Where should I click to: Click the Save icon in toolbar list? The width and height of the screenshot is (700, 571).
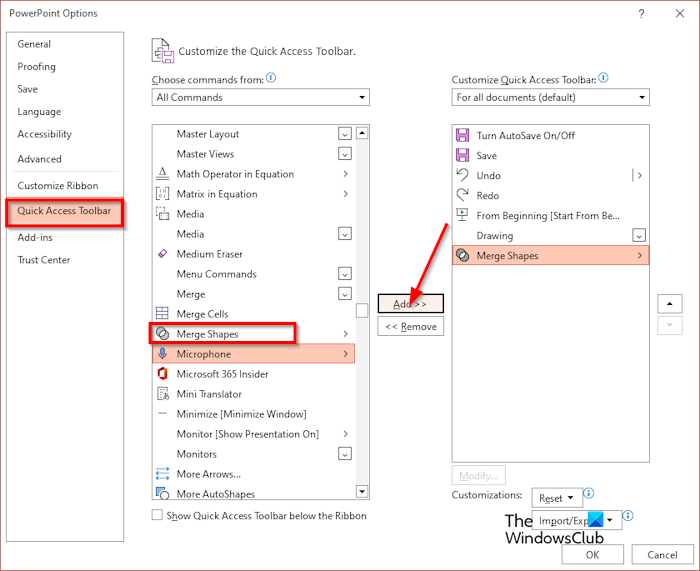[x=462, y=155]
